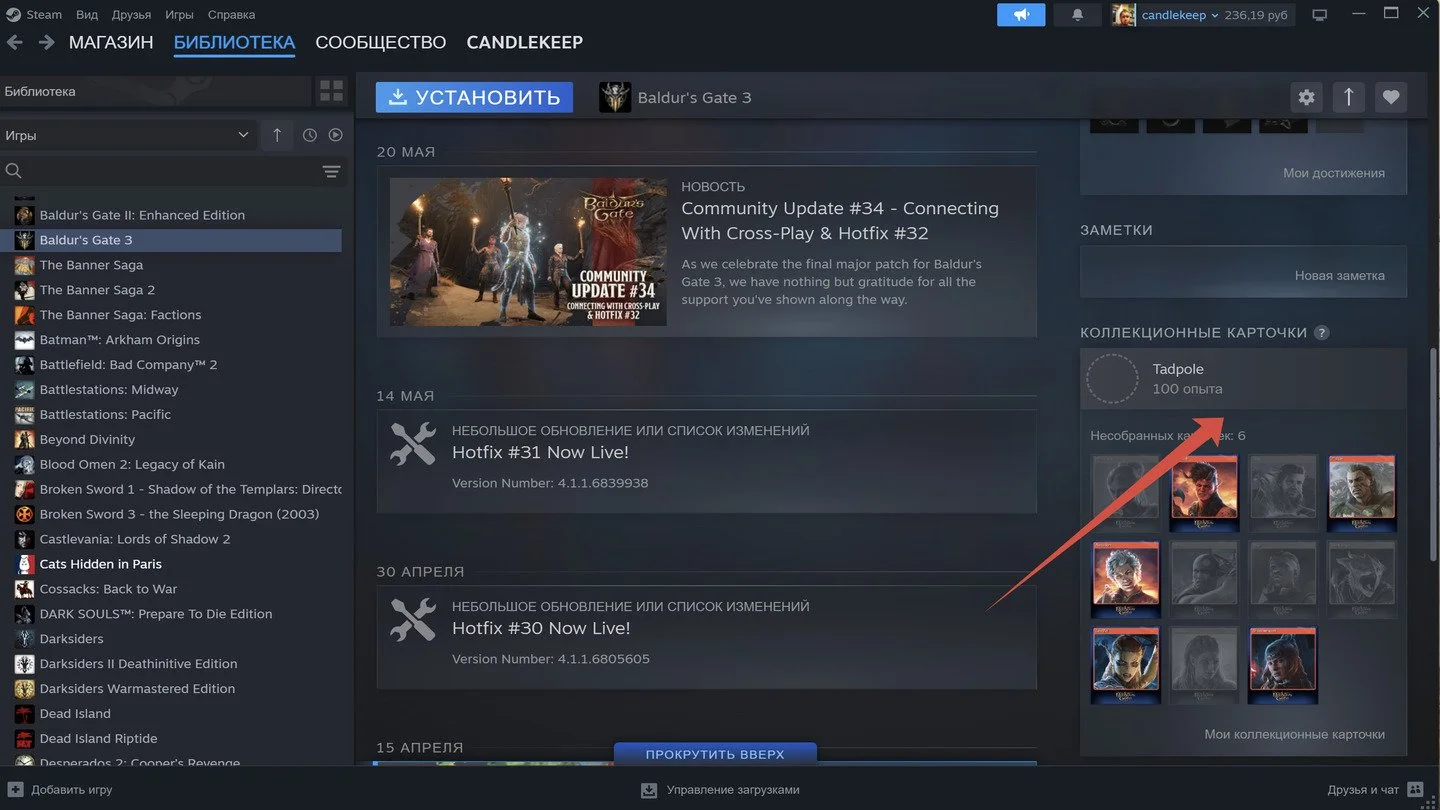
Task: Go back using the back arrow
Action: (15, 42)
